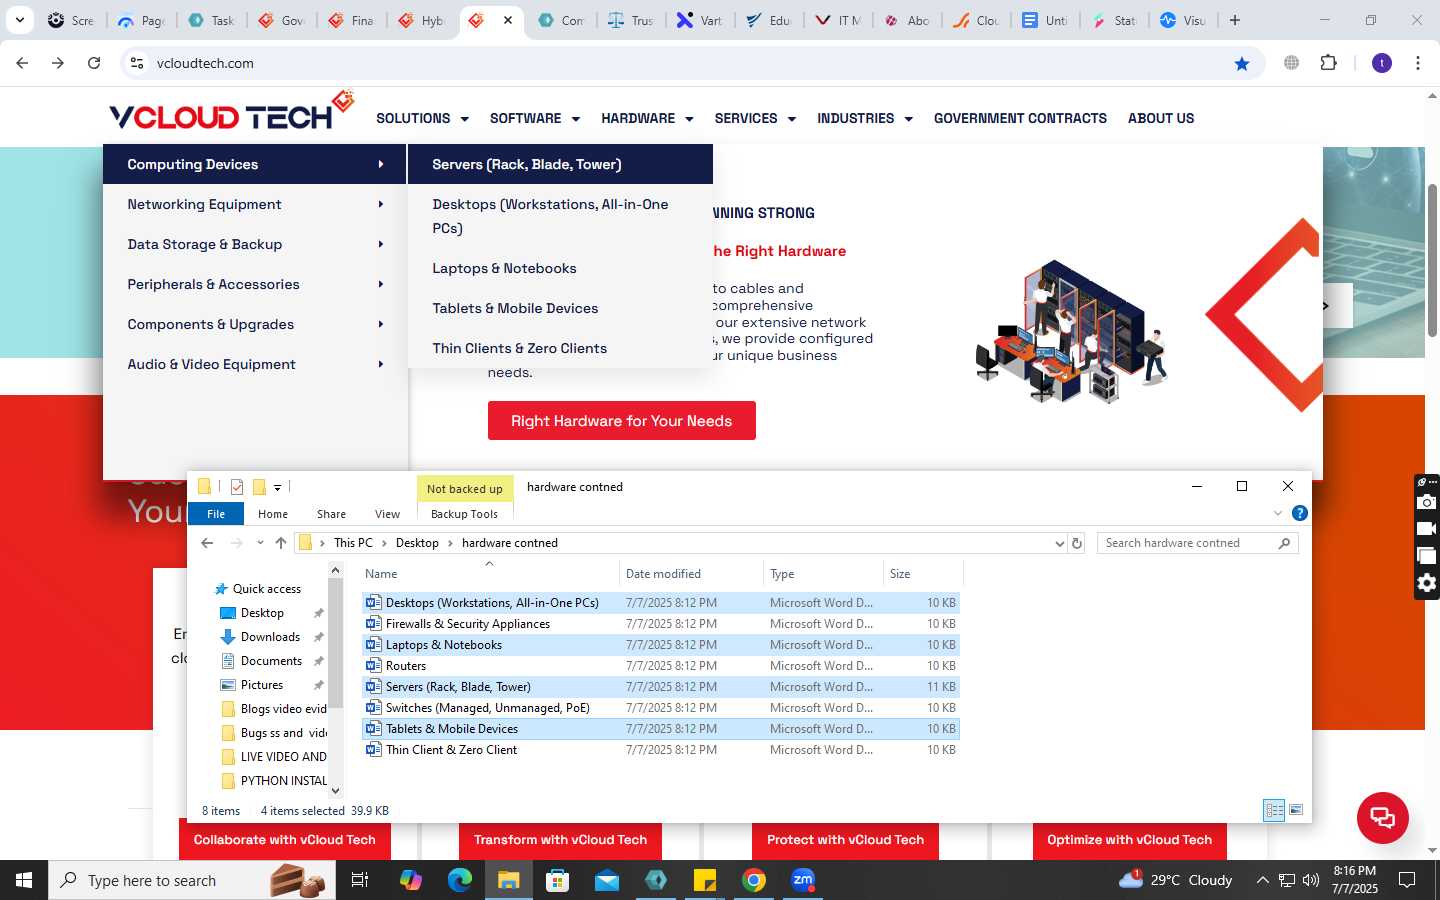
Task: Open the Mail app in the taskbar
Action: [x=607, y=880]
